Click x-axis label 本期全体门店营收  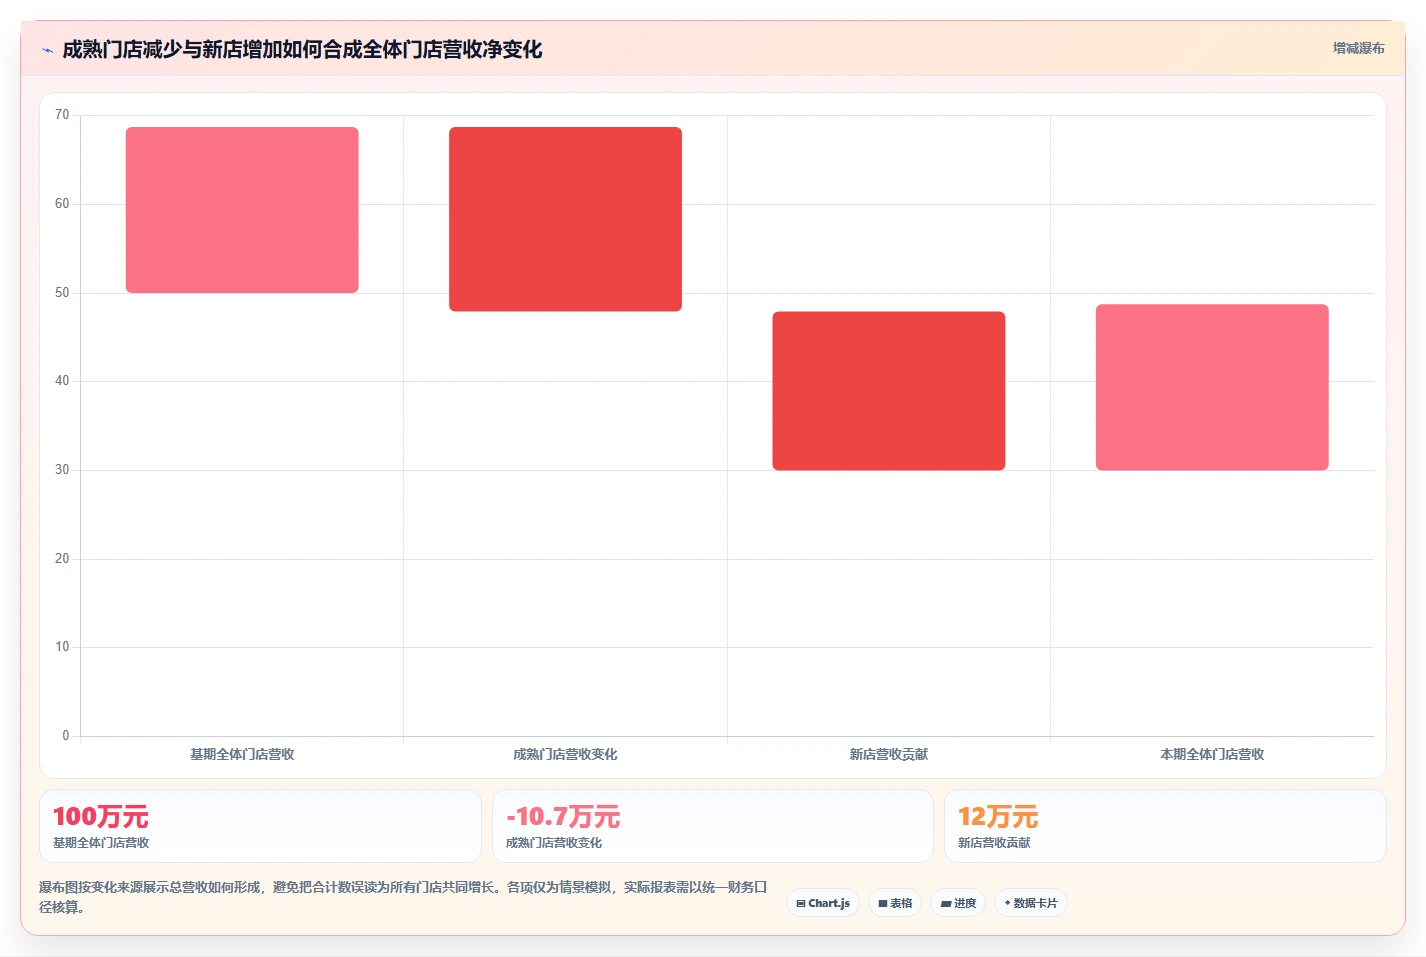coord(1212,754)
